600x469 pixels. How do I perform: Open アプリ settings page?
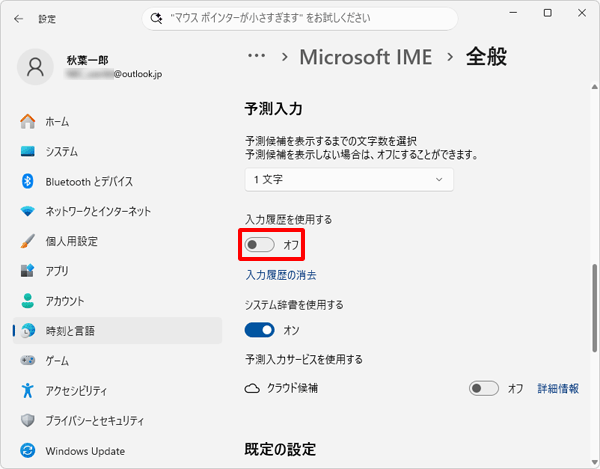click(117, 271)
